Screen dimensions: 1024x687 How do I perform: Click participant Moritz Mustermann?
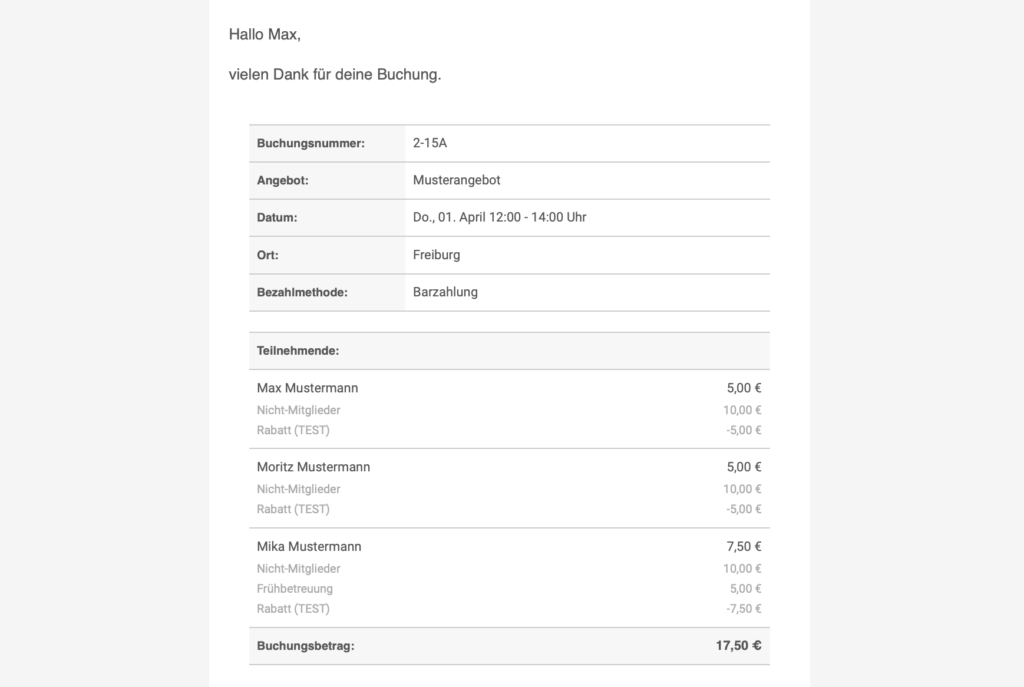pyautogui.click(x=313, y=467)
